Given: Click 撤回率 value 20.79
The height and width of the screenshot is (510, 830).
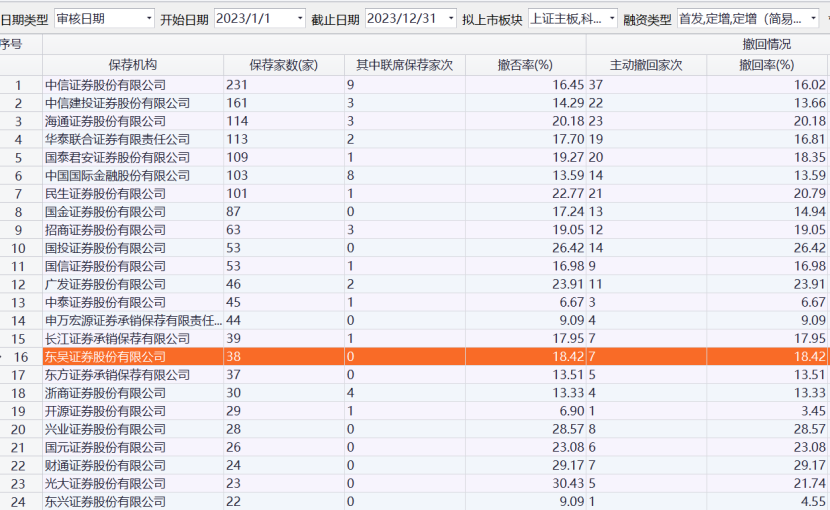Looking at the screenshot, I should coord(809,194).
